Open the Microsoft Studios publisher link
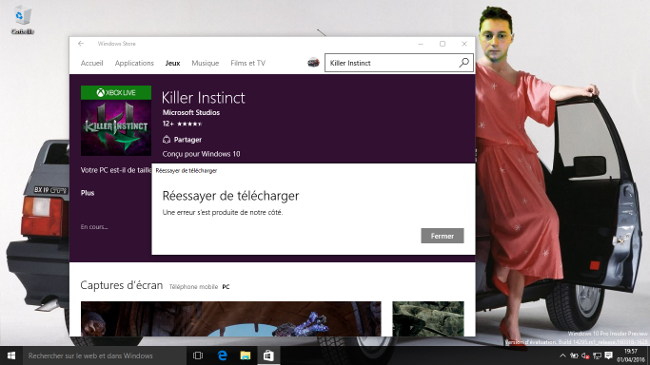 191,112
